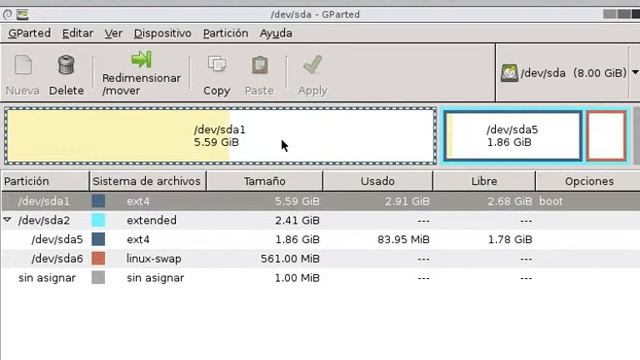Select the red swap block in disk graphic

pos(607,136)
